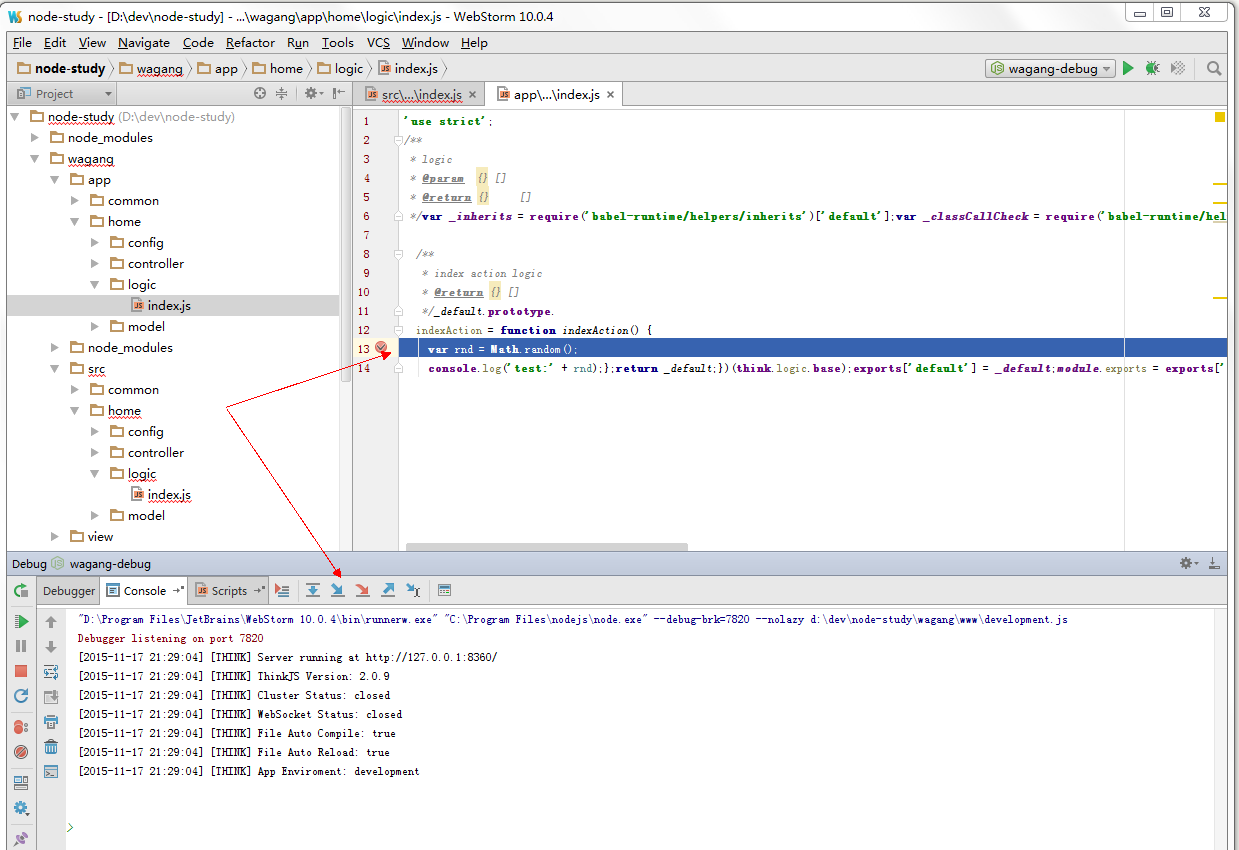
Task: Expand the common folder under app
Action: [x=75, y=200]
